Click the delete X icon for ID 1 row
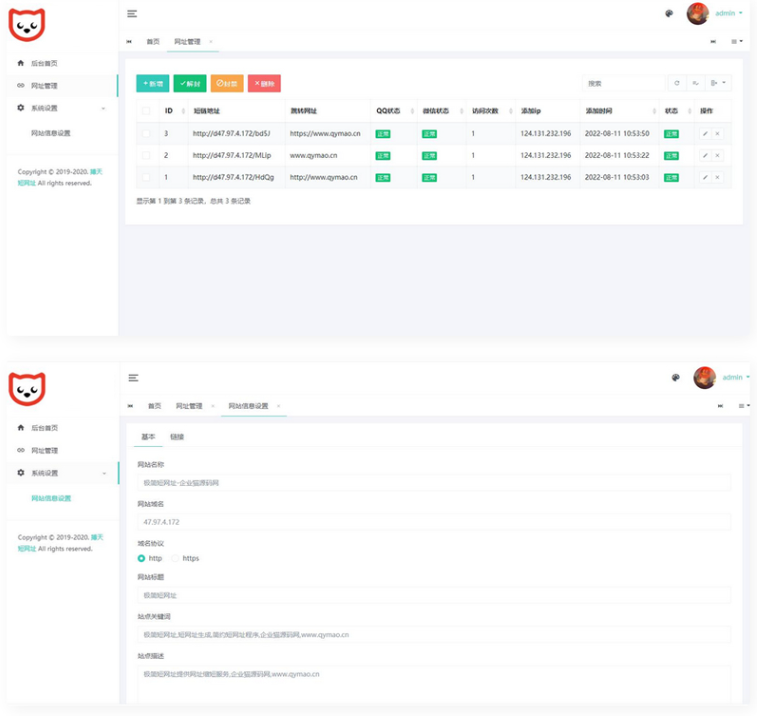758x721 pixels. click(x=717, y=177)
